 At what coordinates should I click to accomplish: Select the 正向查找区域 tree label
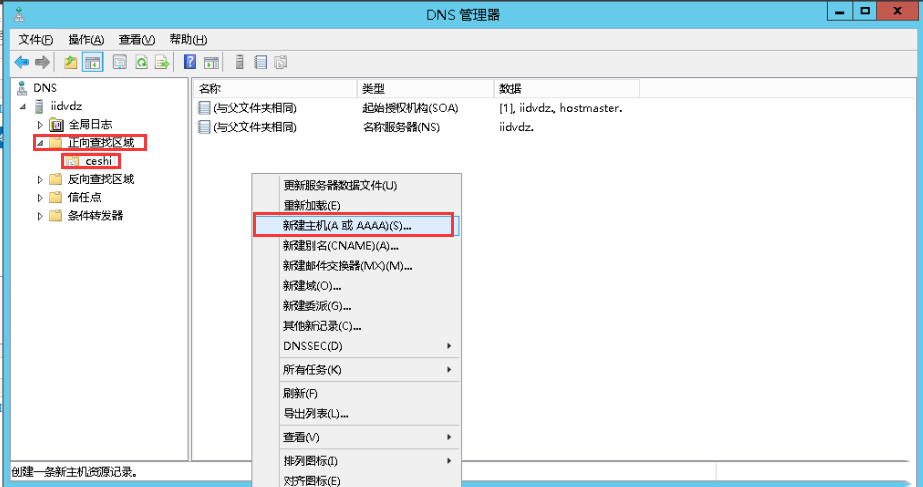(101, 143)
